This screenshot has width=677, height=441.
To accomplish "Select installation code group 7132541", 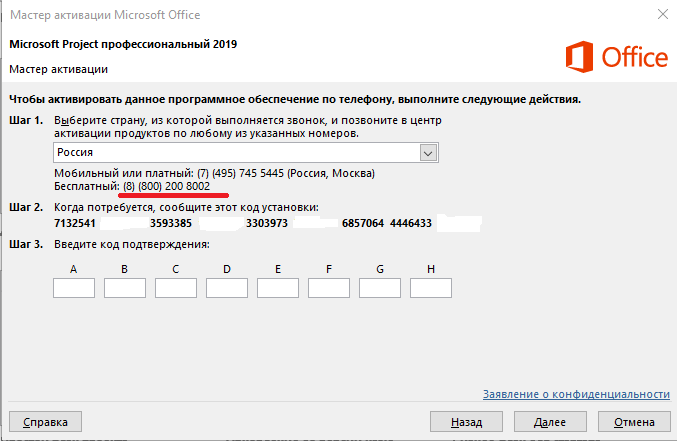I will tap(75, 223).
